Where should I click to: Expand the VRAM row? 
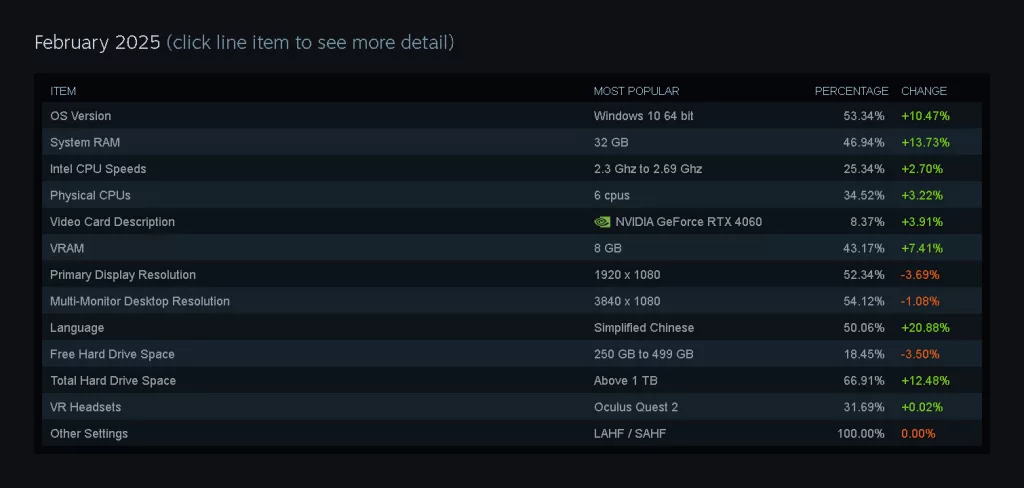pos(511,248)
